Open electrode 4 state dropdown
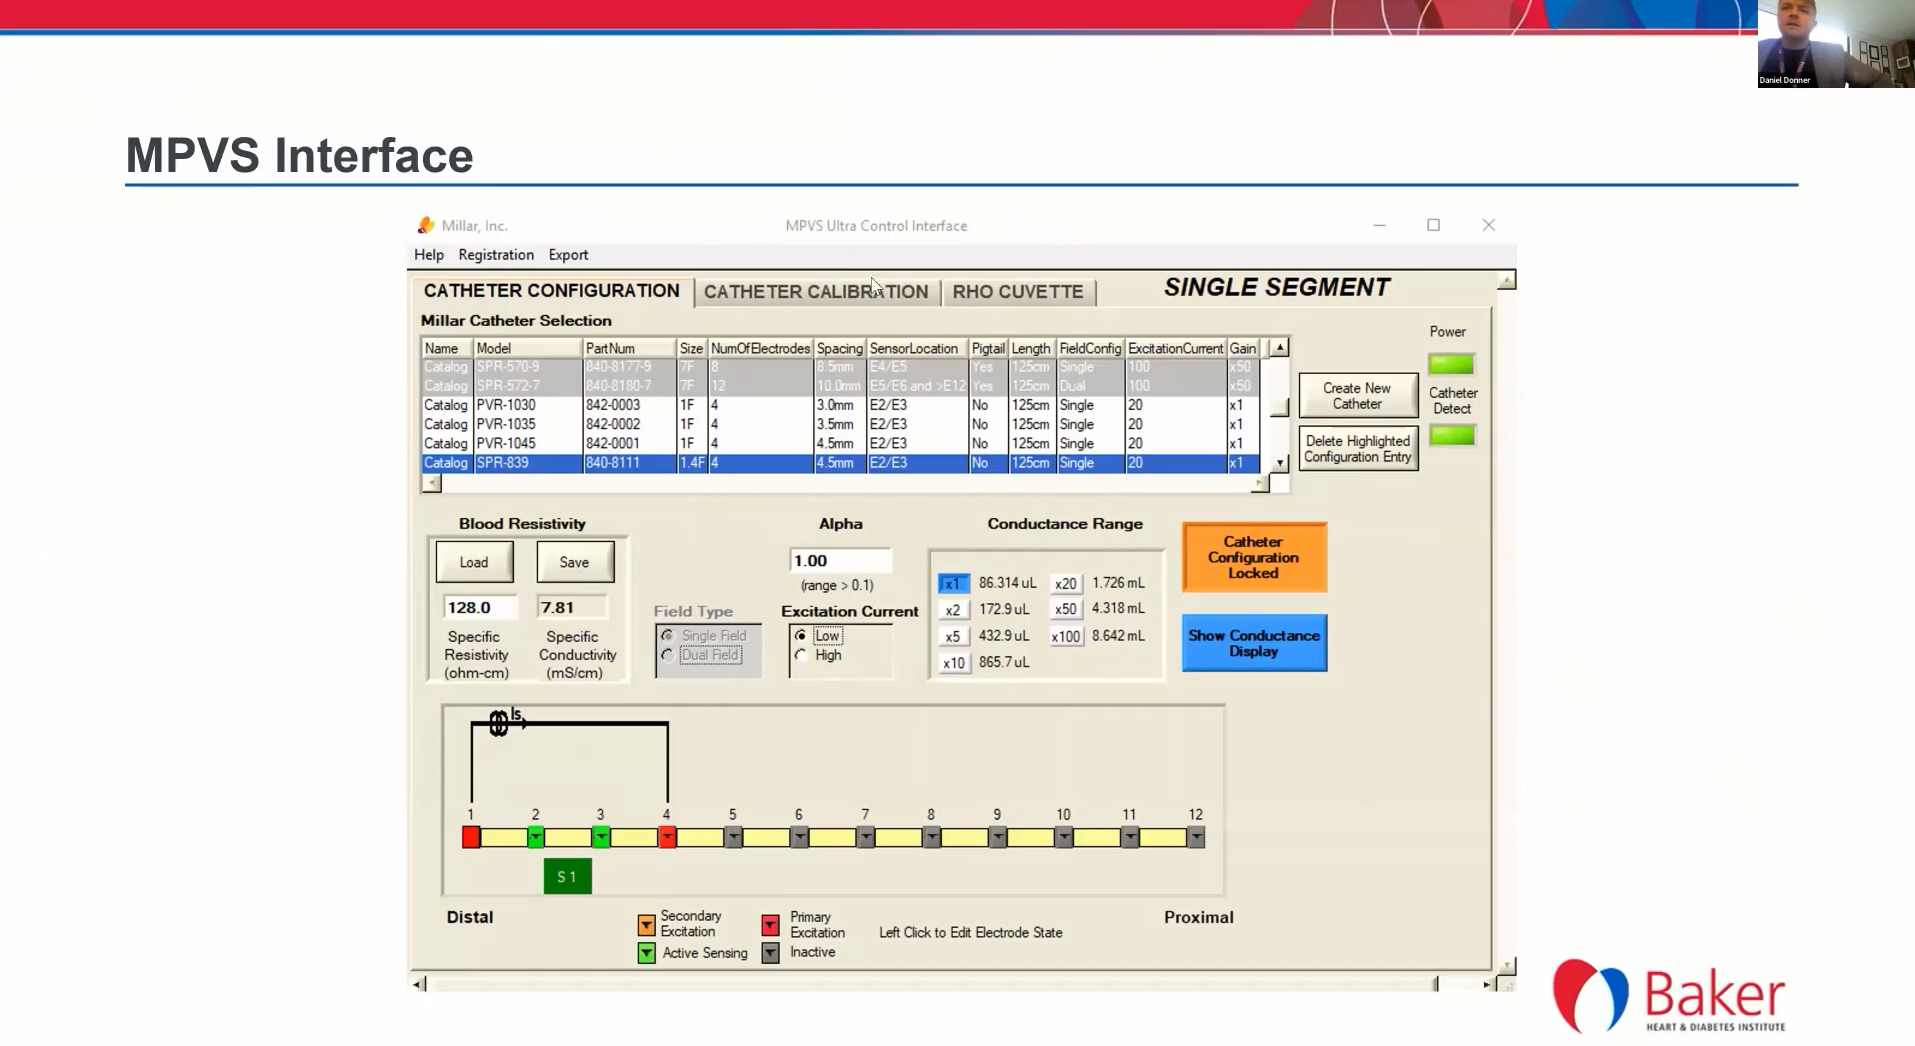 667,837
